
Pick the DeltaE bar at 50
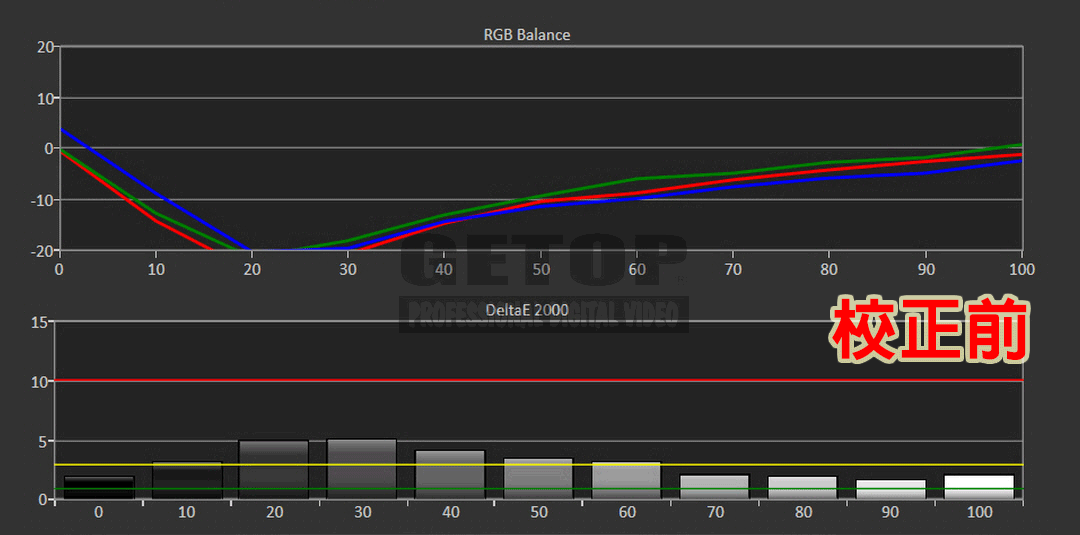click(538, 479)
